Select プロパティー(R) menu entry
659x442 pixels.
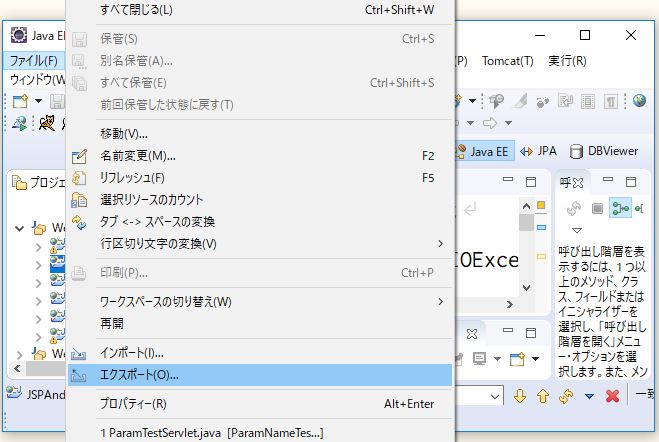pos(260,404)
